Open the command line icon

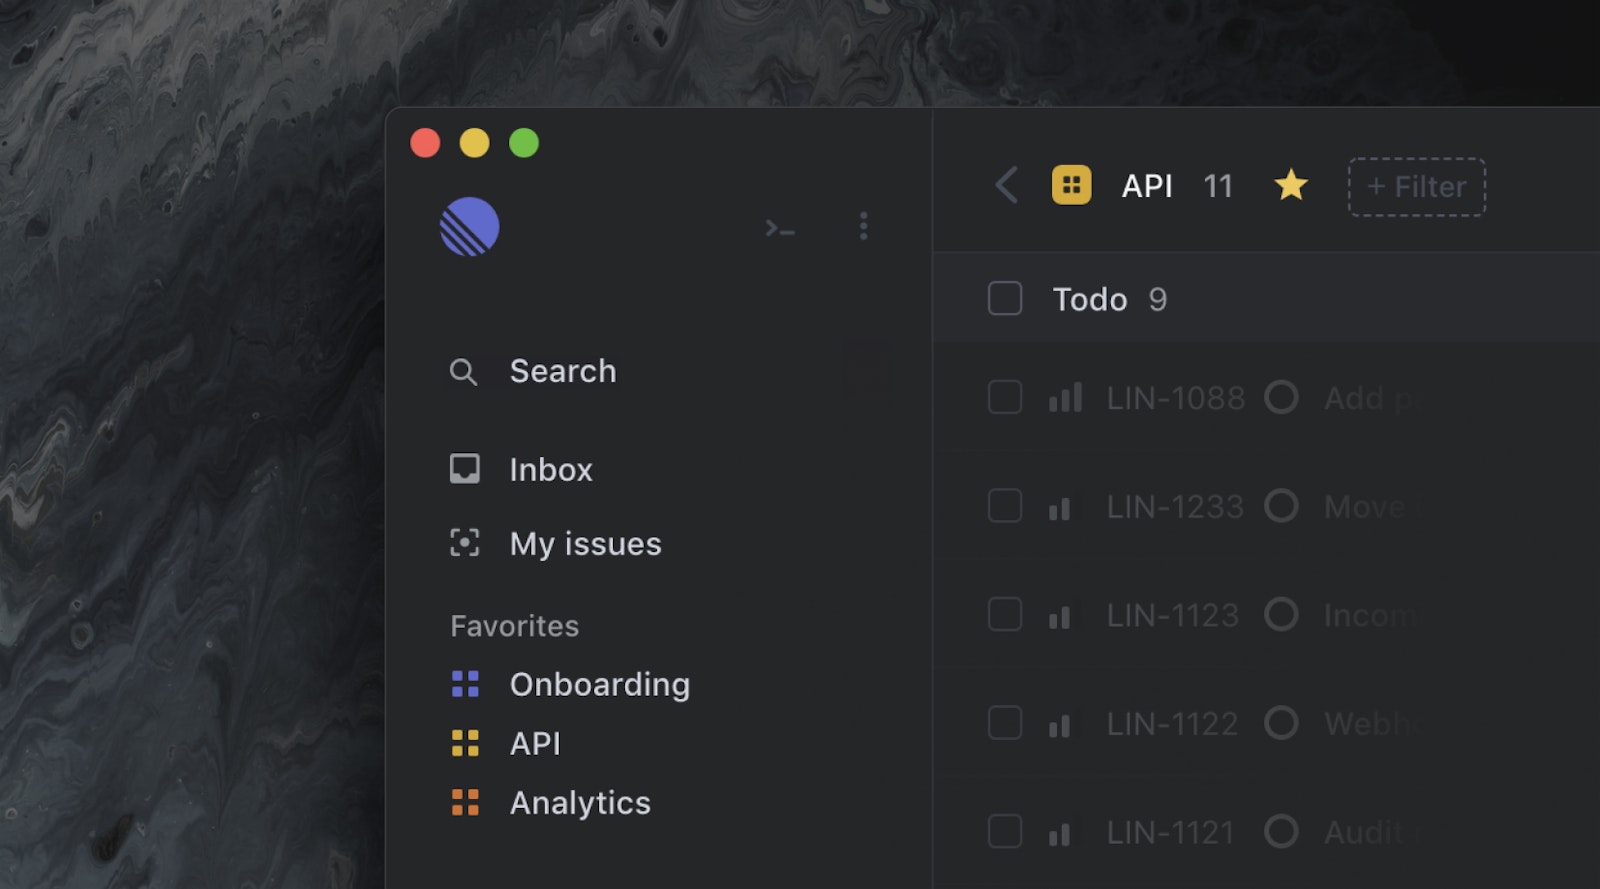pyautogui.click(x=779, y=228)
